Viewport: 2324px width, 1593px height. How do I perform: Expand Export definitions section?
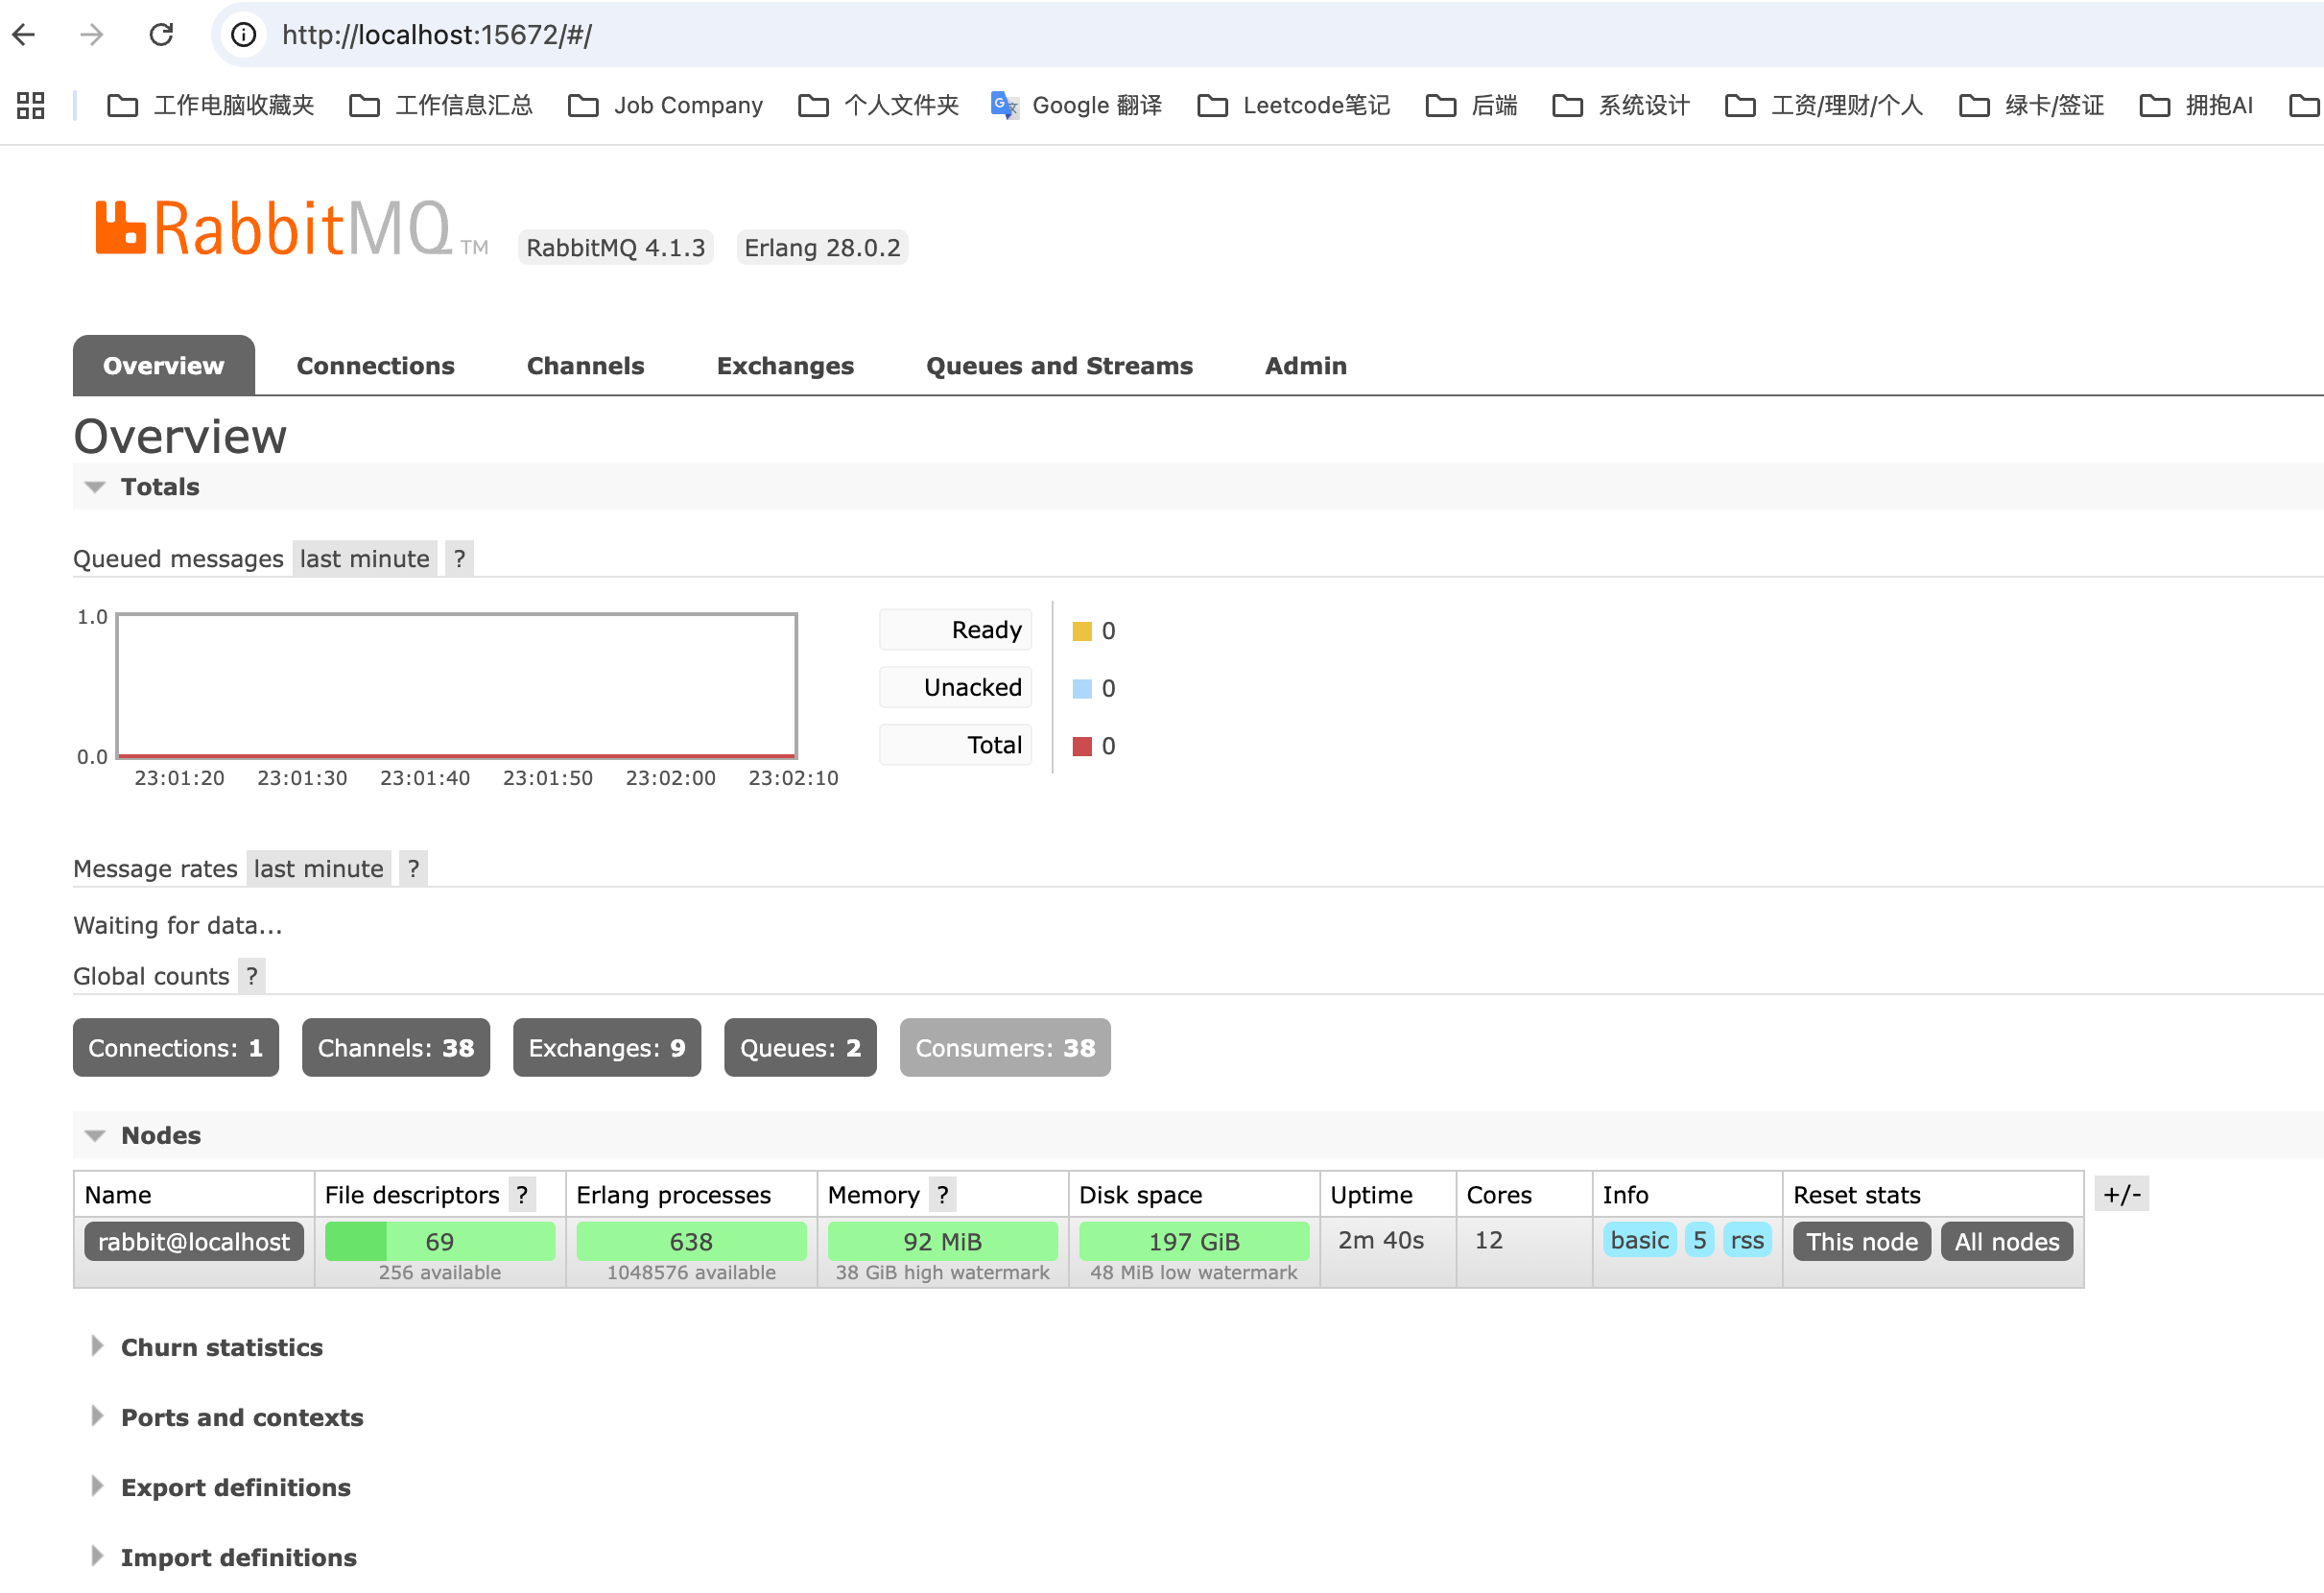[235, 1487]
